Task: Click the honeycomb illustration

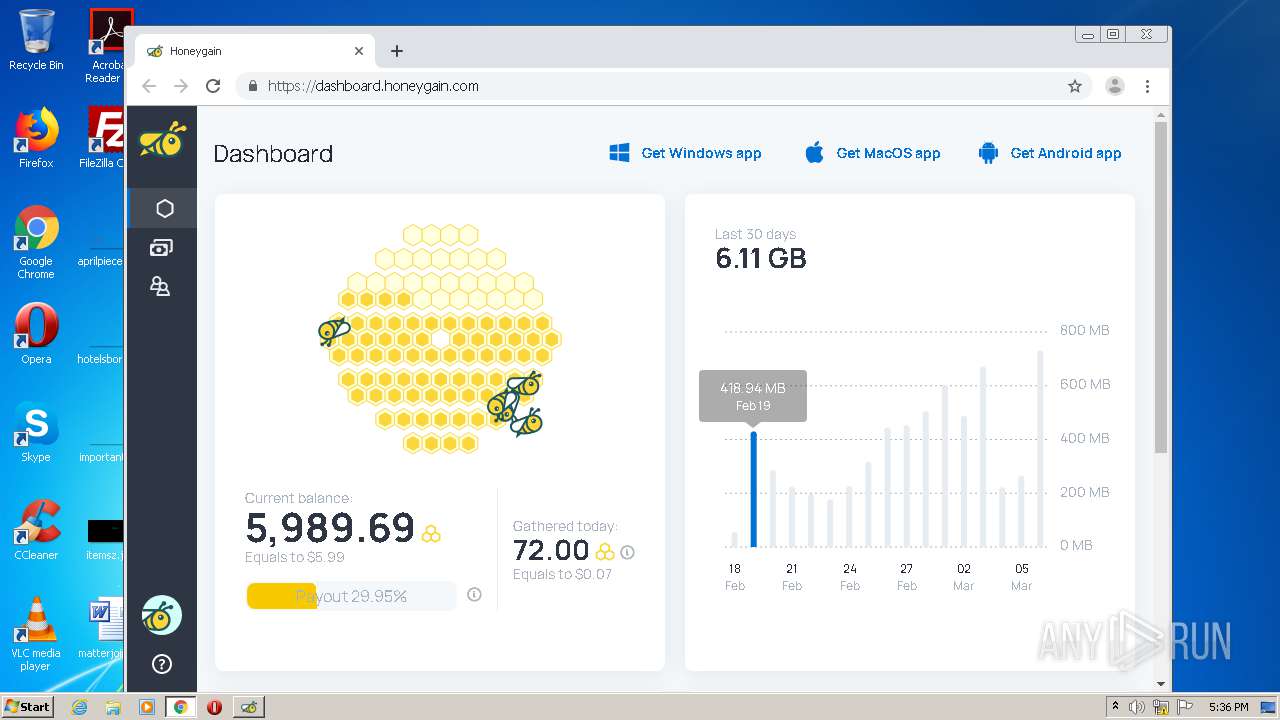Action: coord(440,338)
